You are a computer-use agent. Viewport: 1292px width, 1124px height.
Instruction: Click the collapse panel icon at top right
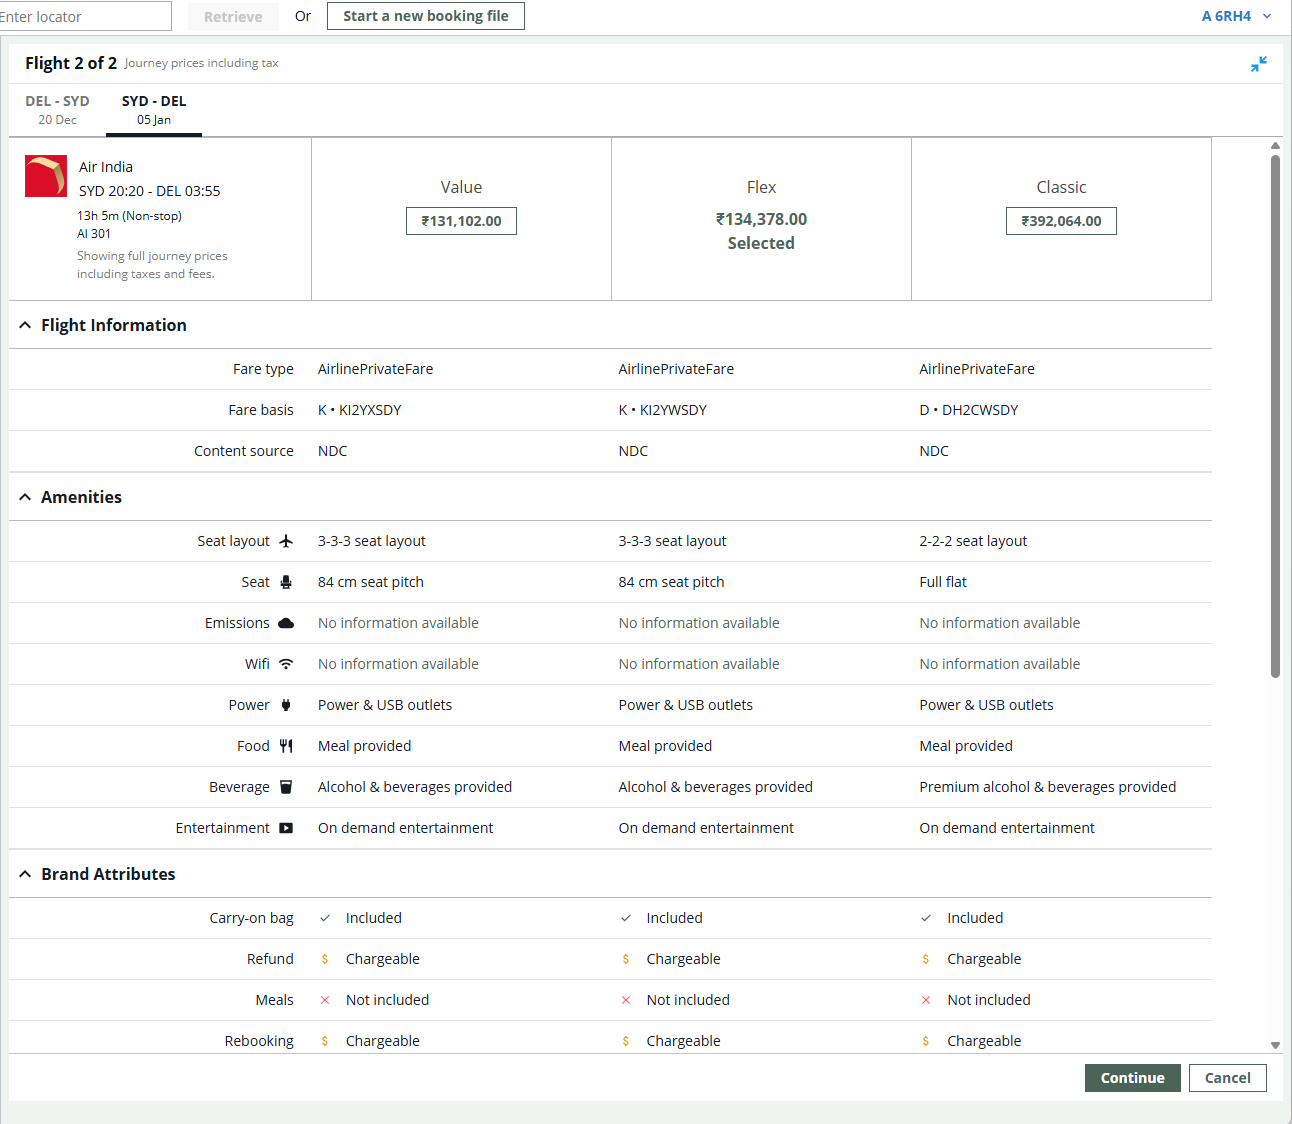click(x=1258, y=64)
